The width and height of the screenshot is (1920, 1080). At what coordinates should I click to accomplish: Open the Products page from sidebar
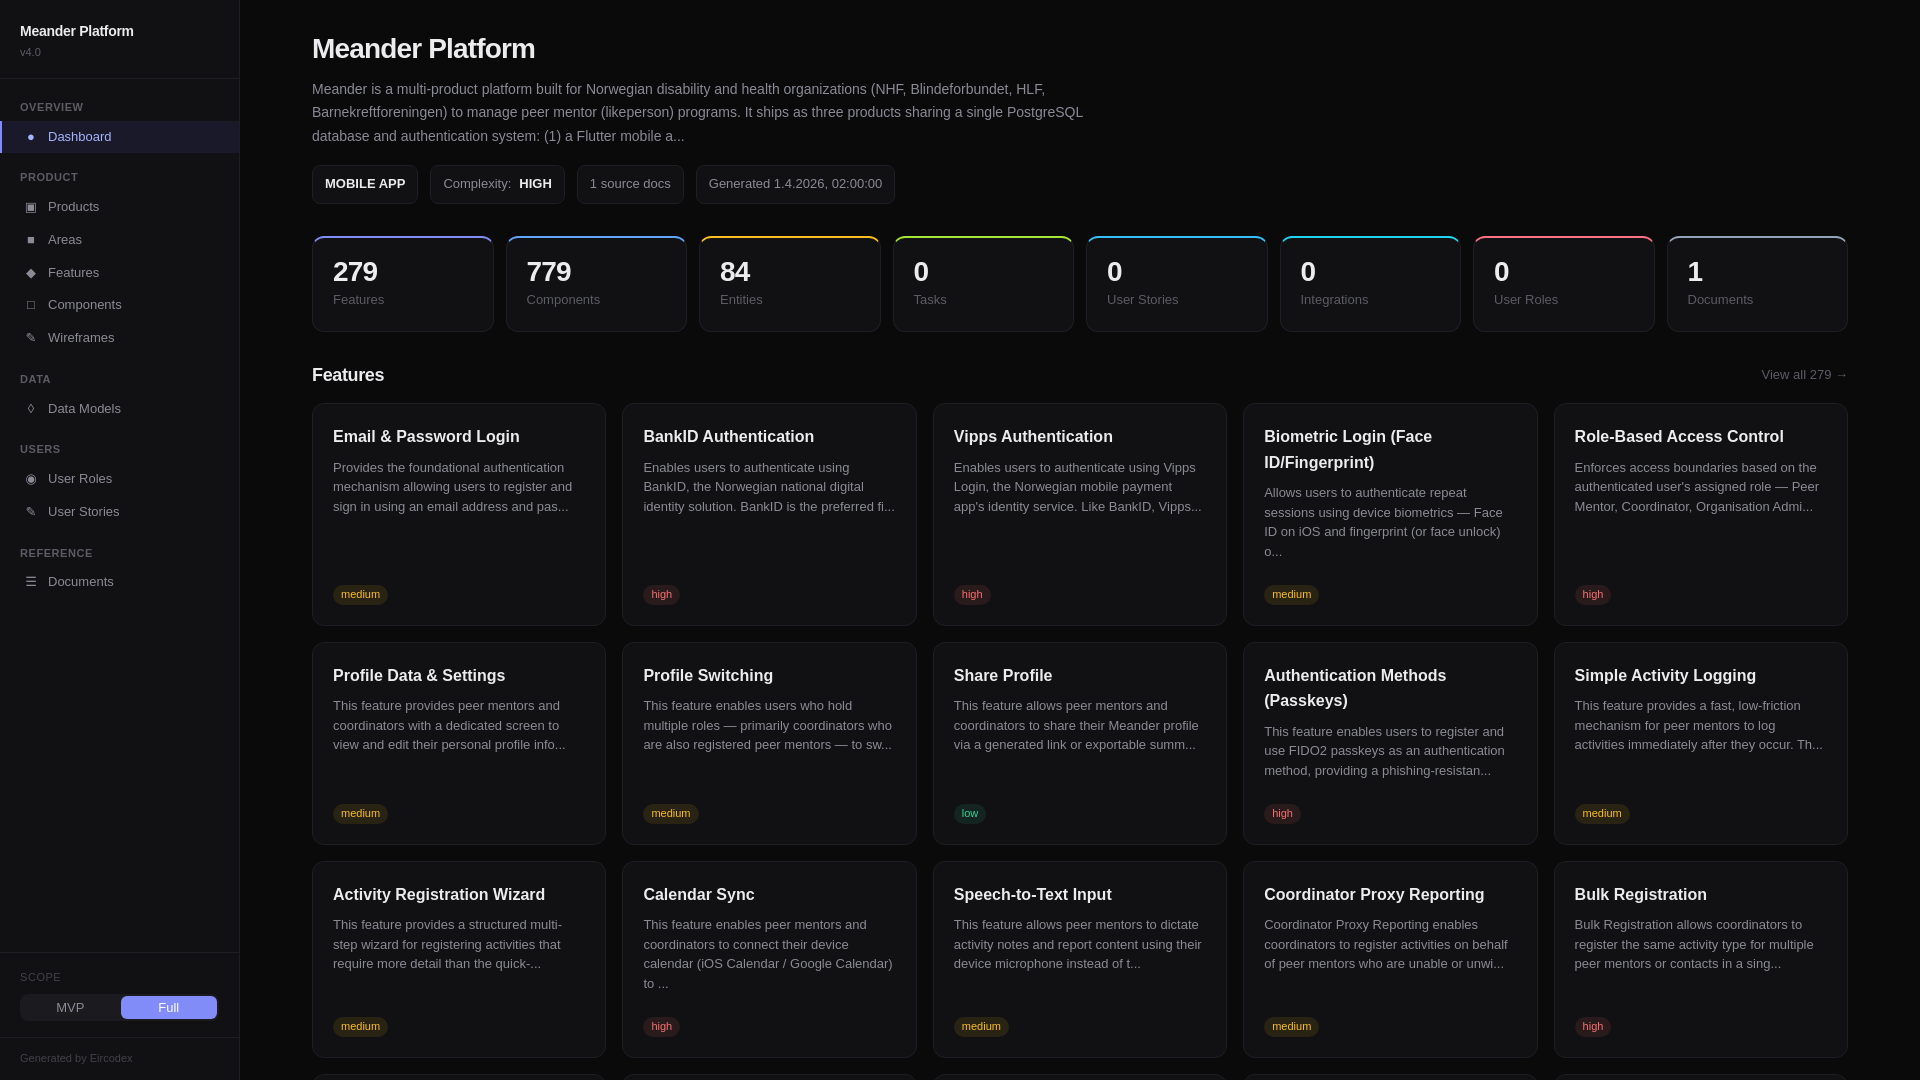tap(120, 207)
